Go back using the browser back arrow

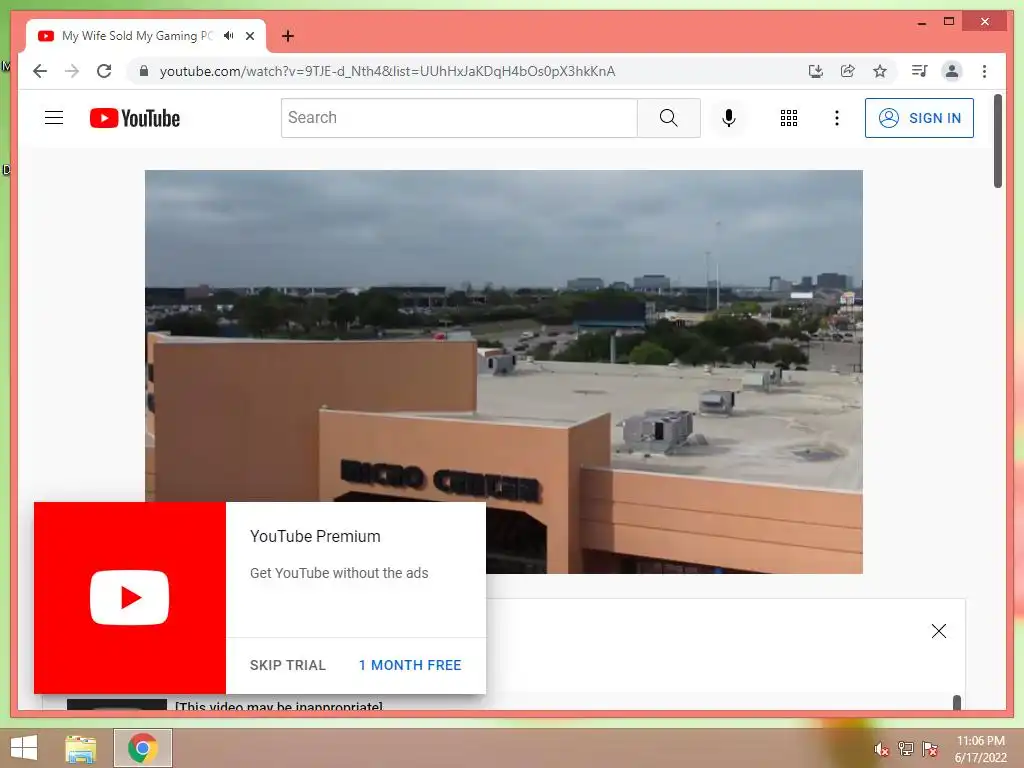click(40, 71)
